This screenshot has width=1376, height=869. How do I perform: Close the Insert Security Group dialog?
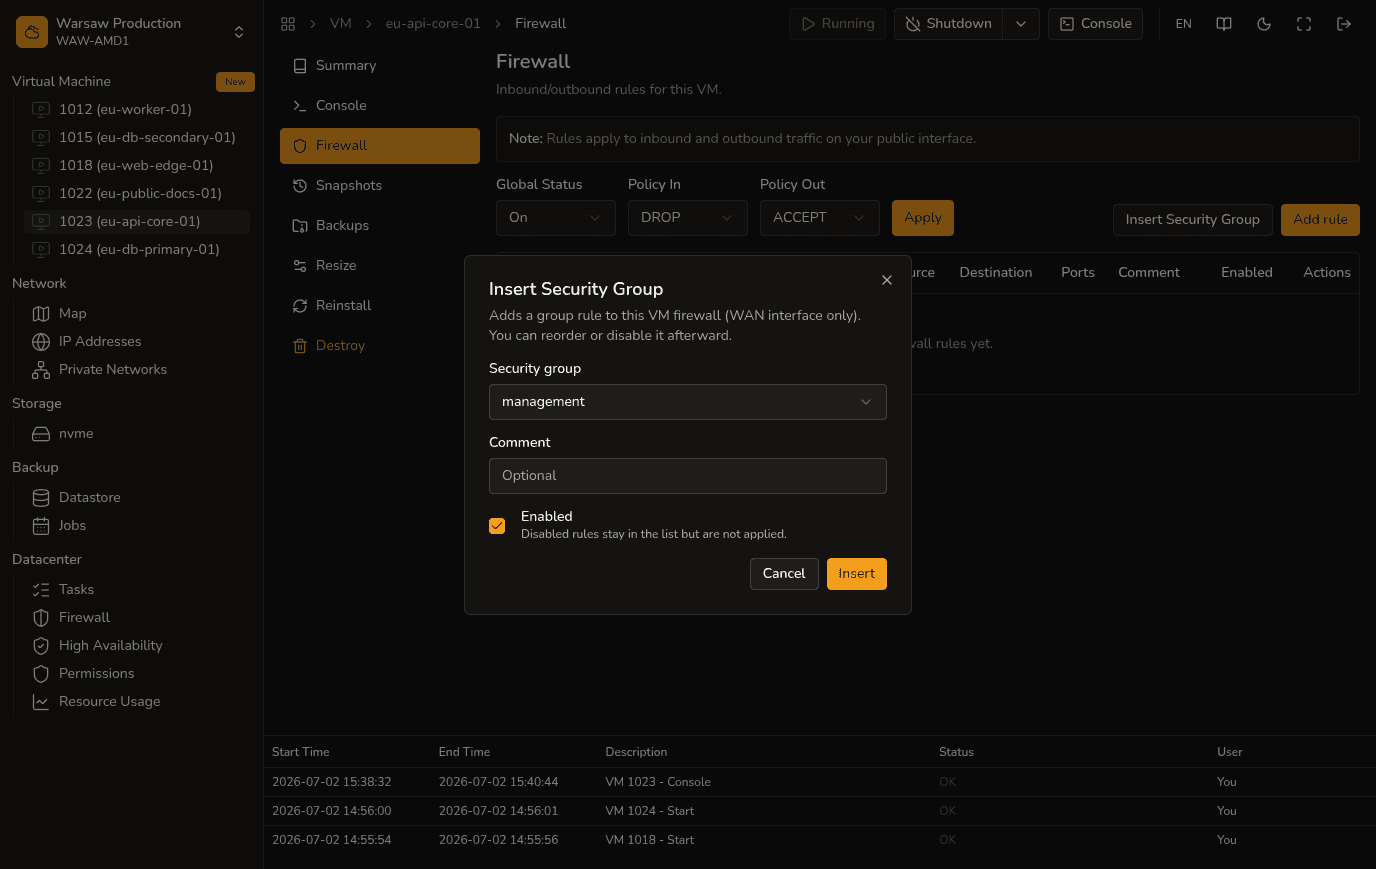tap(887, 280)
